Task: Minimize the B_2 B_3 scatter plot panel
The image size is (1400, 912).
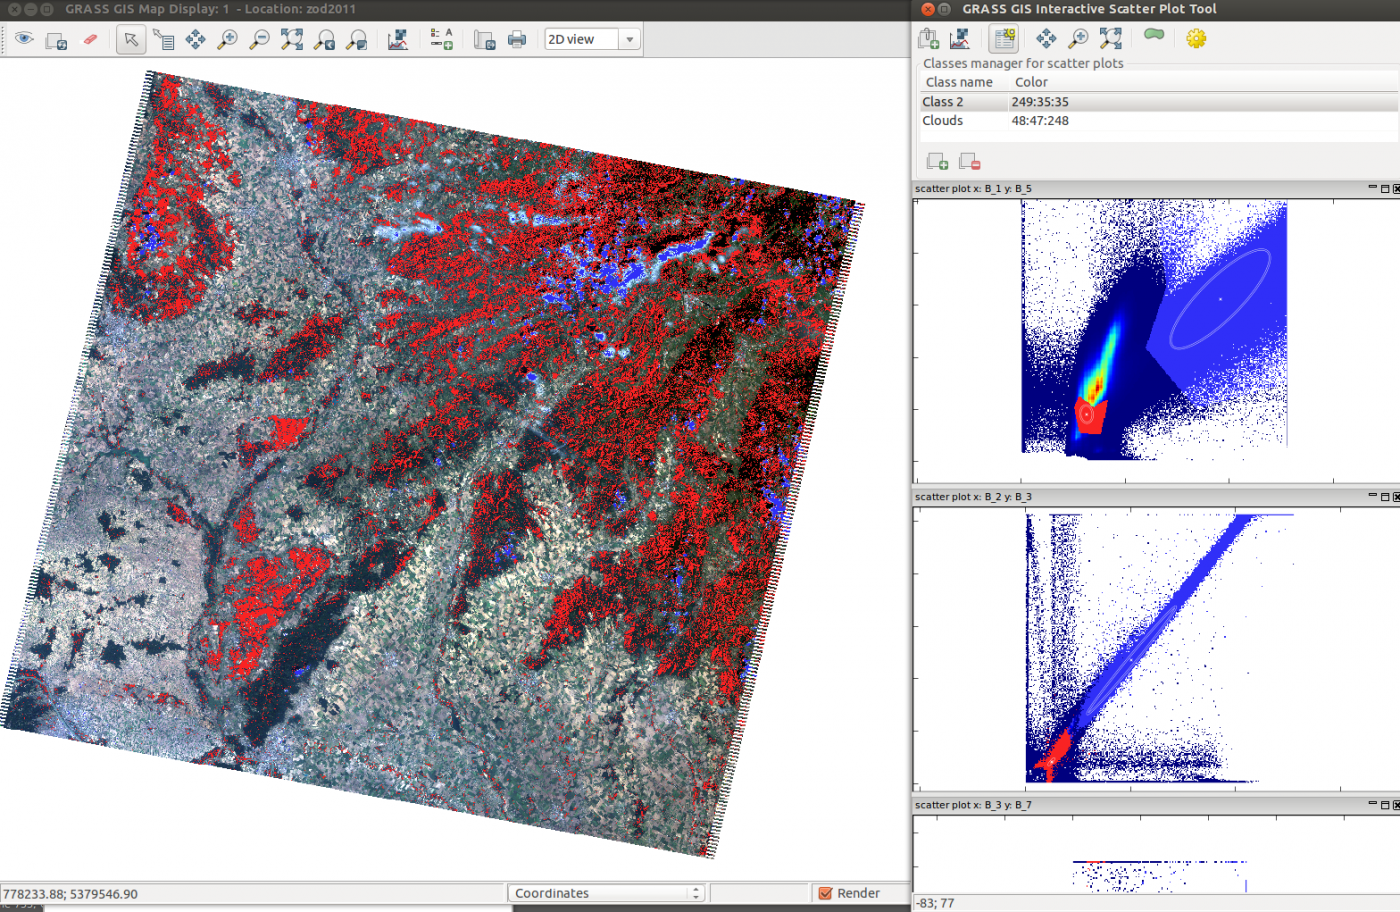Action: pyautogui.click(x=1372, y=496)
